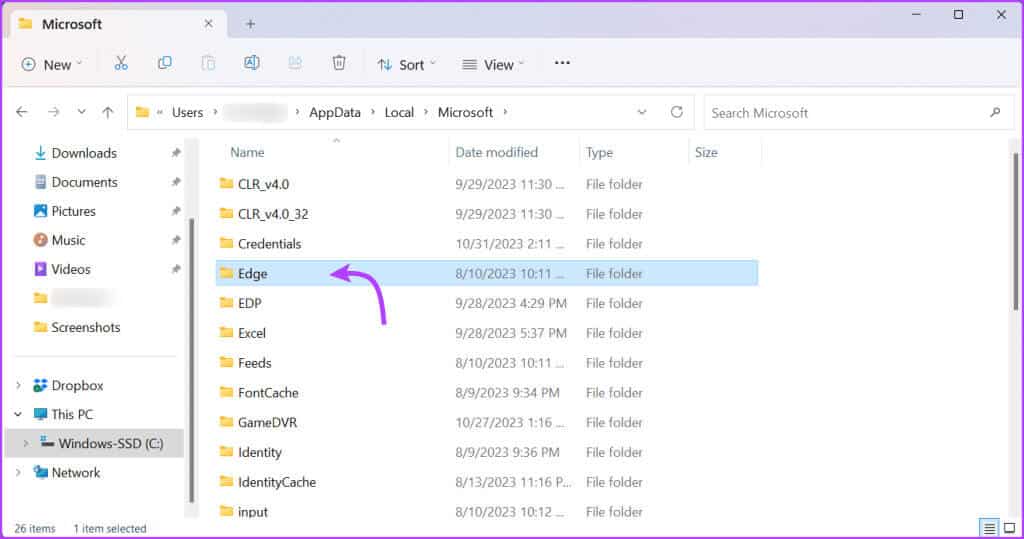
Task: Click the Rename icon
Action: click(251, 63)
